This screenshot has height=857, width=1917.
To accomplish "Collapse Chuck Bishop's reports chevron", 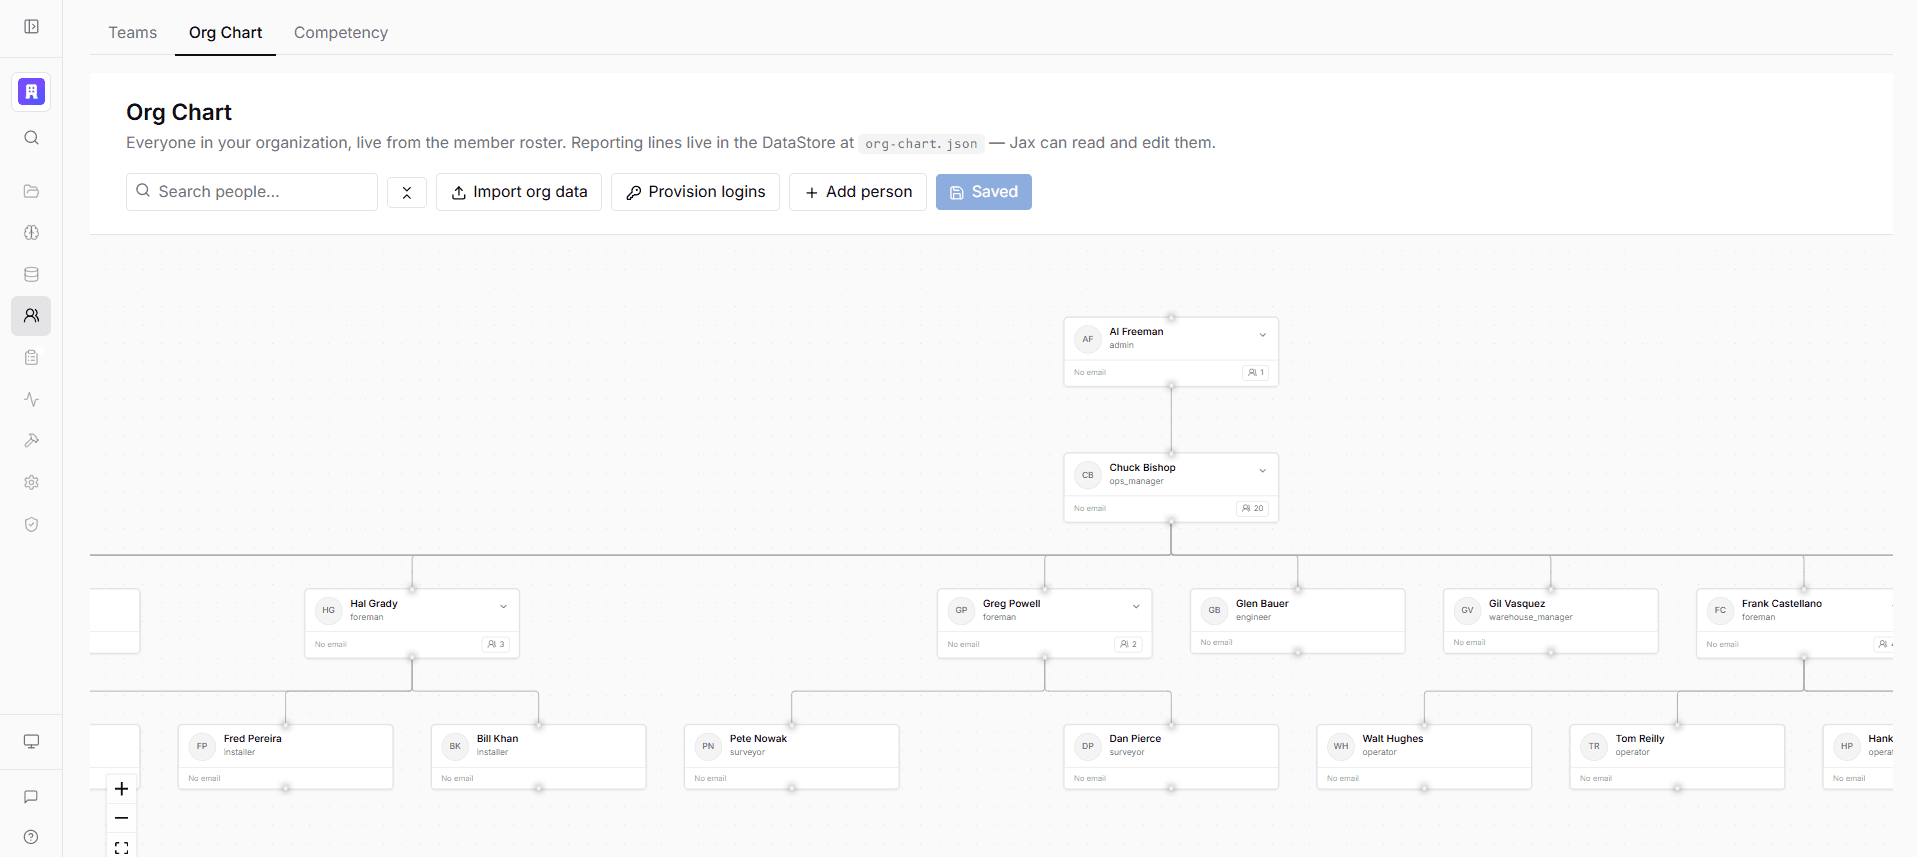I will (x=1262, y=471).
